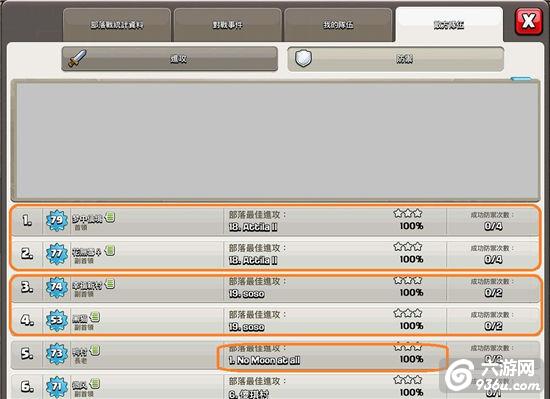
Task: Click "0/2" defense count in rank 4 row
Action: (493, 326)
